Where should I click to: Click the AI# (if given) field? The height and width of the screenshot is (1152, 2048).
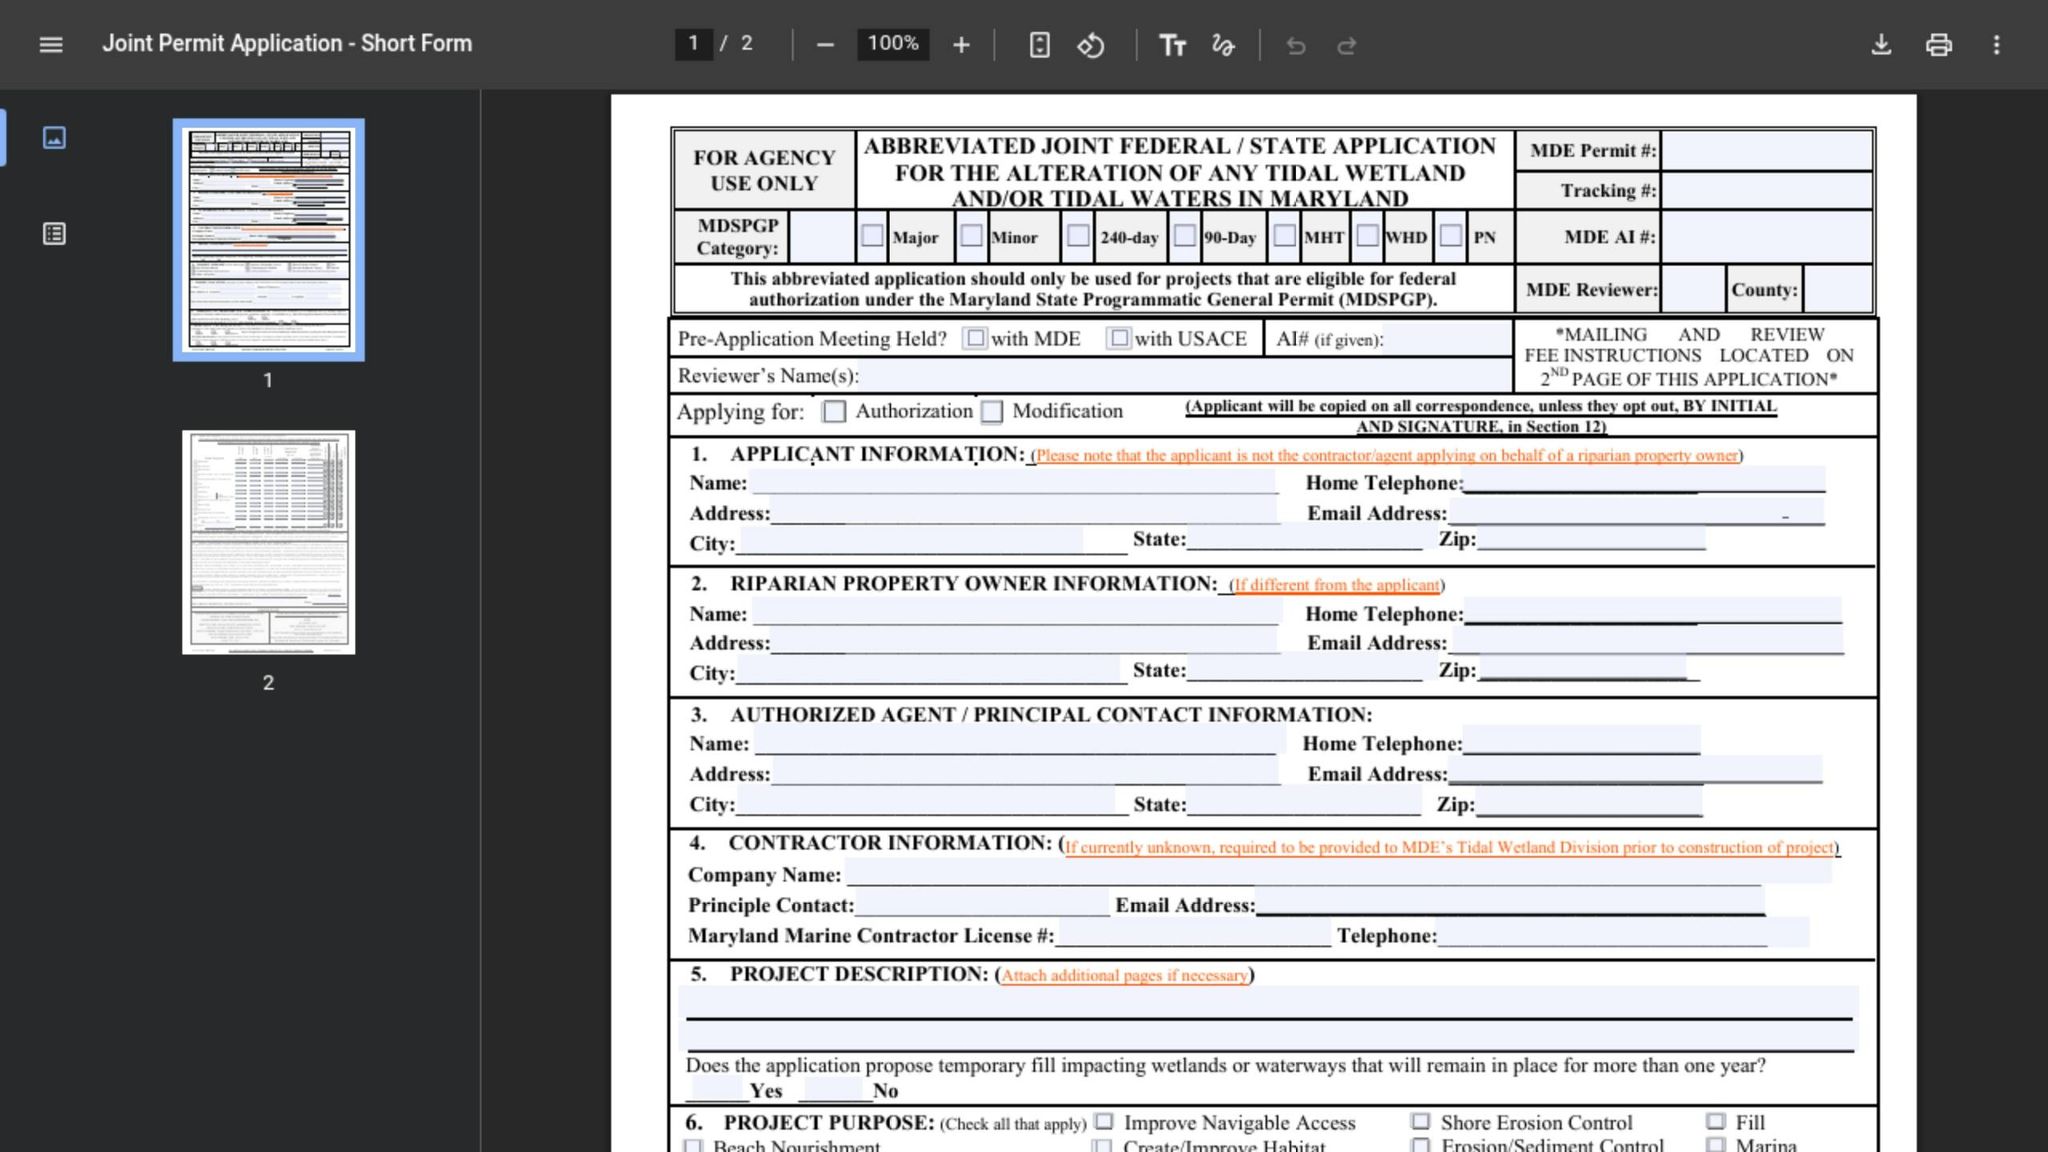tap(1448, 339)
